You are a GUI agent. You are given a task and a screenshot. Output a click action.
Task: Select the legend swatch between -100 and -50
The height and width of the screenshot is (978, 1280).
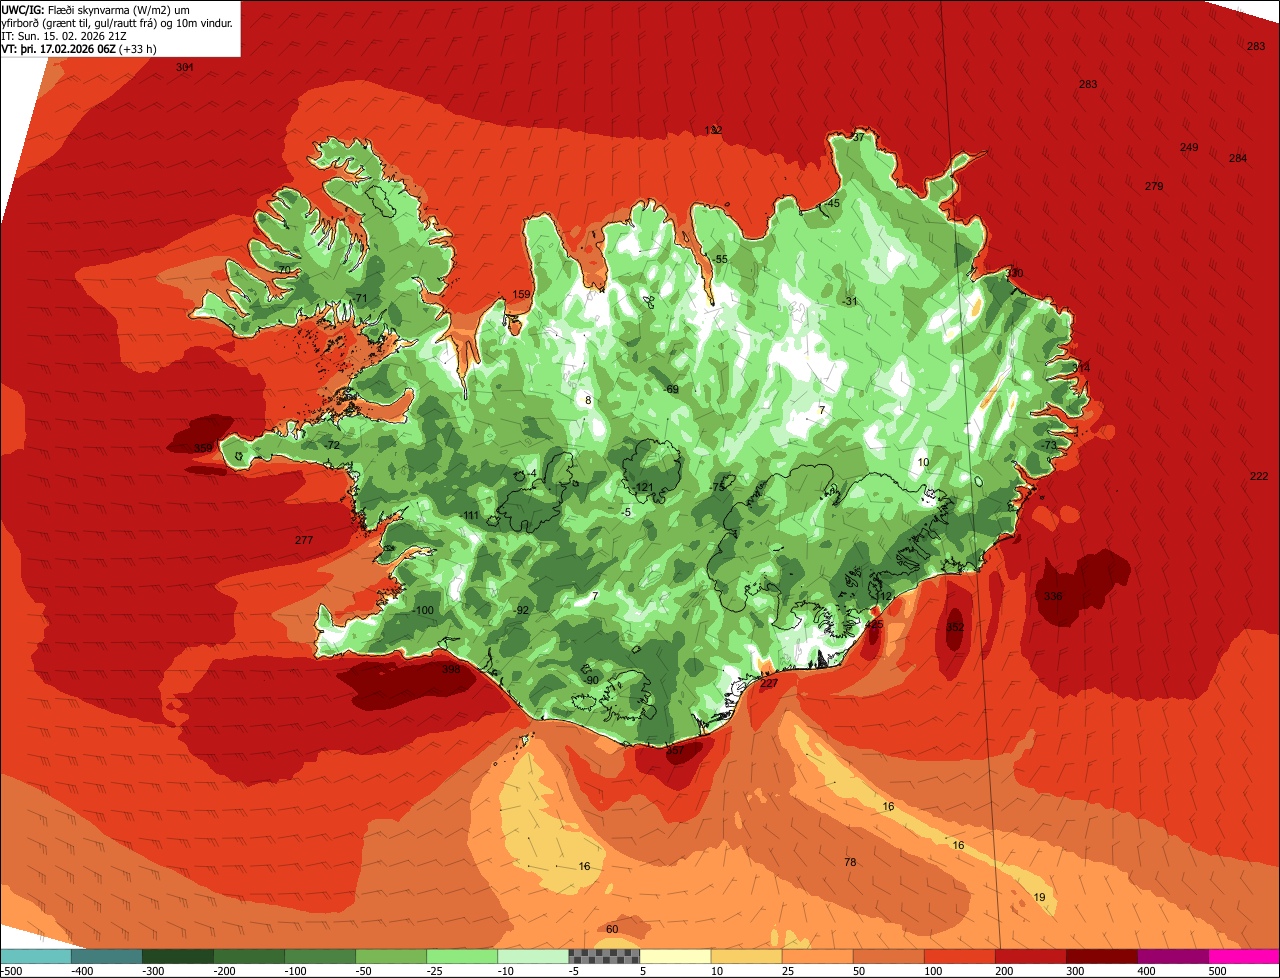pyautogui.click(x=320, y=956)
